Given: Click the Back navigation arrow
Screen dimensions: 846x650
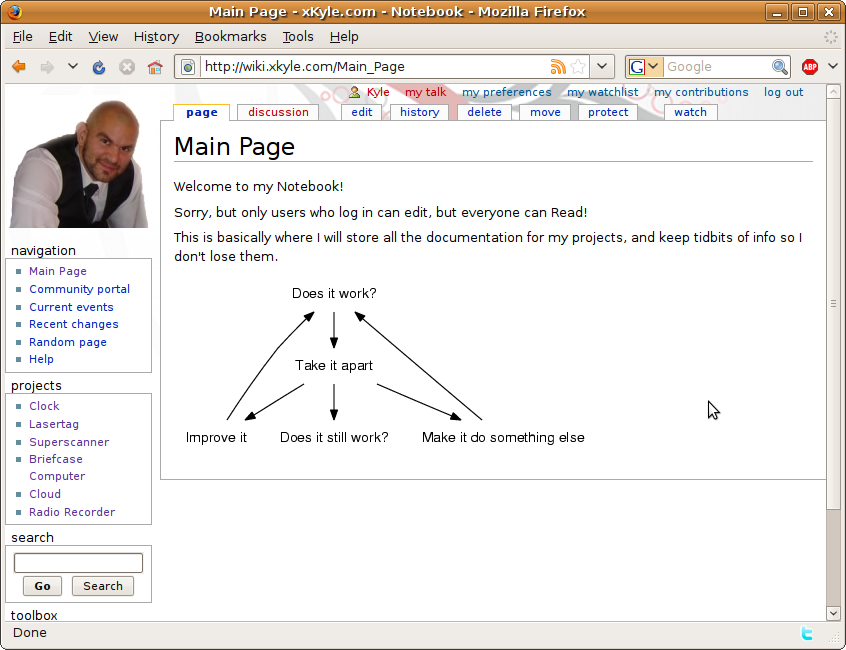Looking at the screenshot, I should coord(19,67).
